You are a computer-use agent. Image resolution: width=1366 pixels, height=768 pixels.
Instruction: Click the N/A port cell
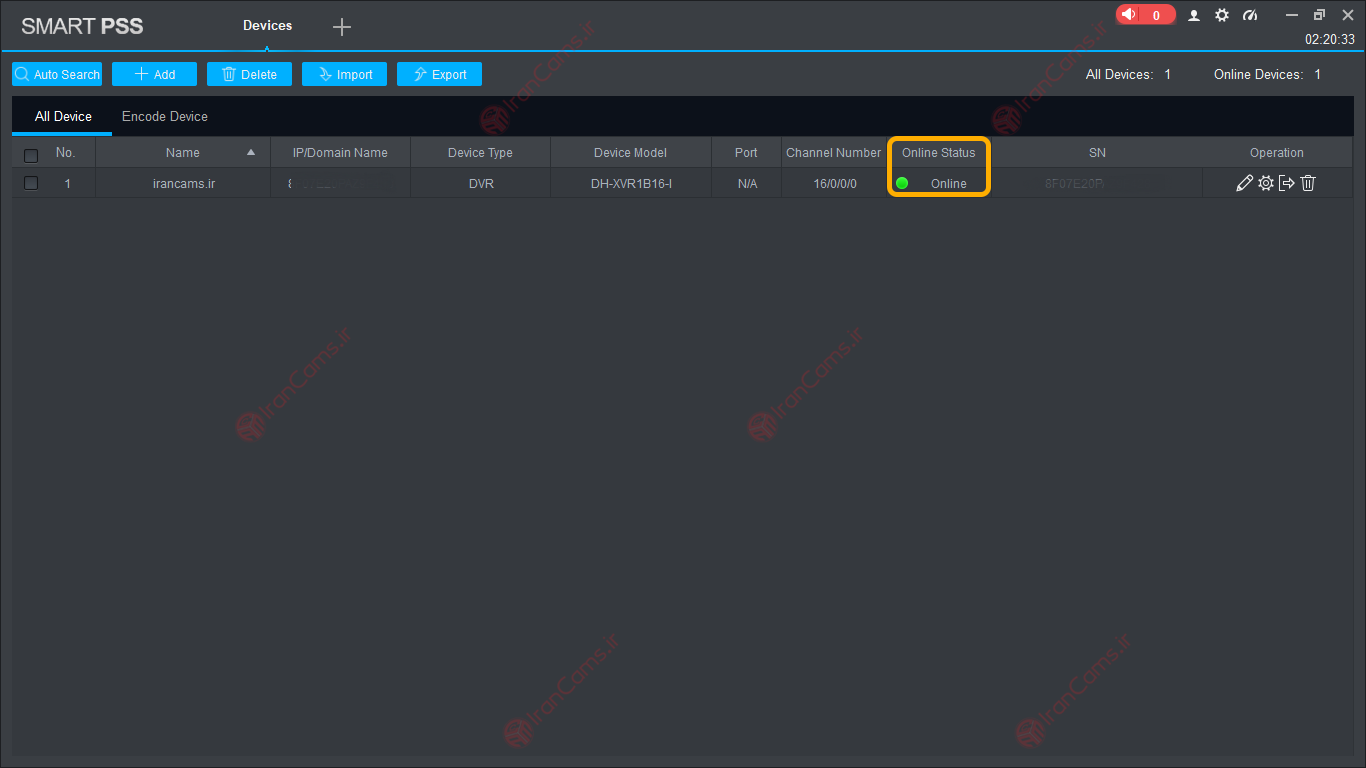(746, 183)
